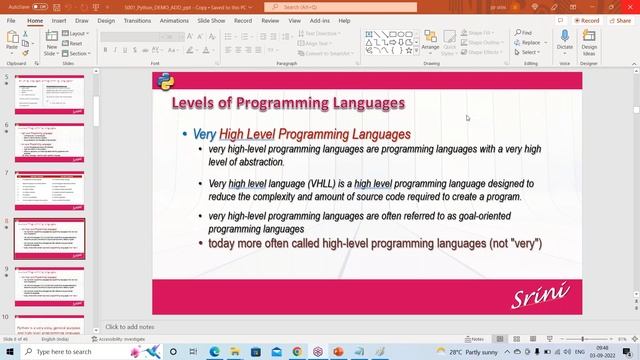Open the File menu
This screenshot has height=360, width=640.
coord(11,21)
